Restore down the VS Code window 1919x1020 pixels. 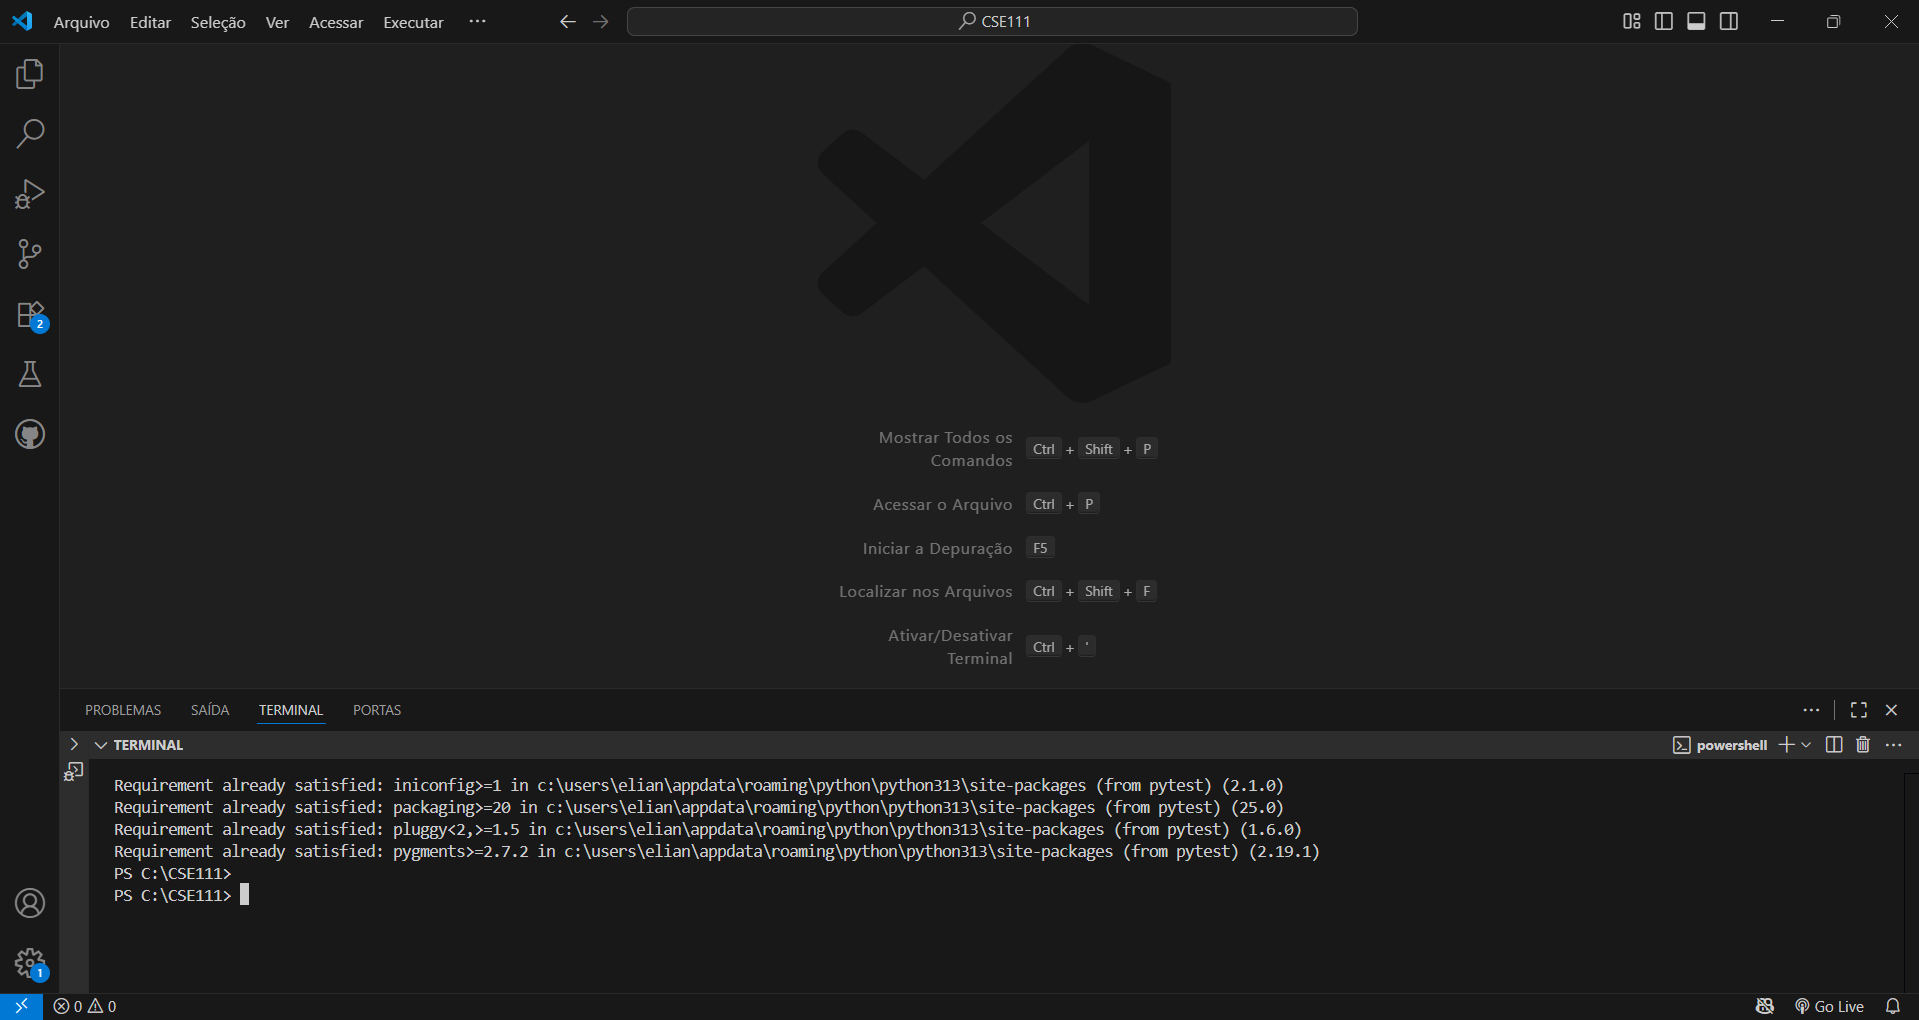point(1833,21)
